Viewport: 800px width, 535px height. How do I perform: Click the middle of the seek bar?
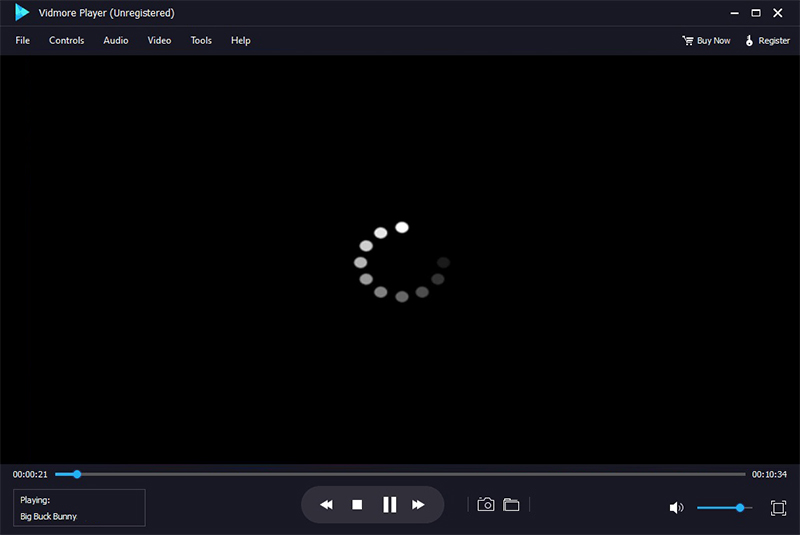[400, 474]
